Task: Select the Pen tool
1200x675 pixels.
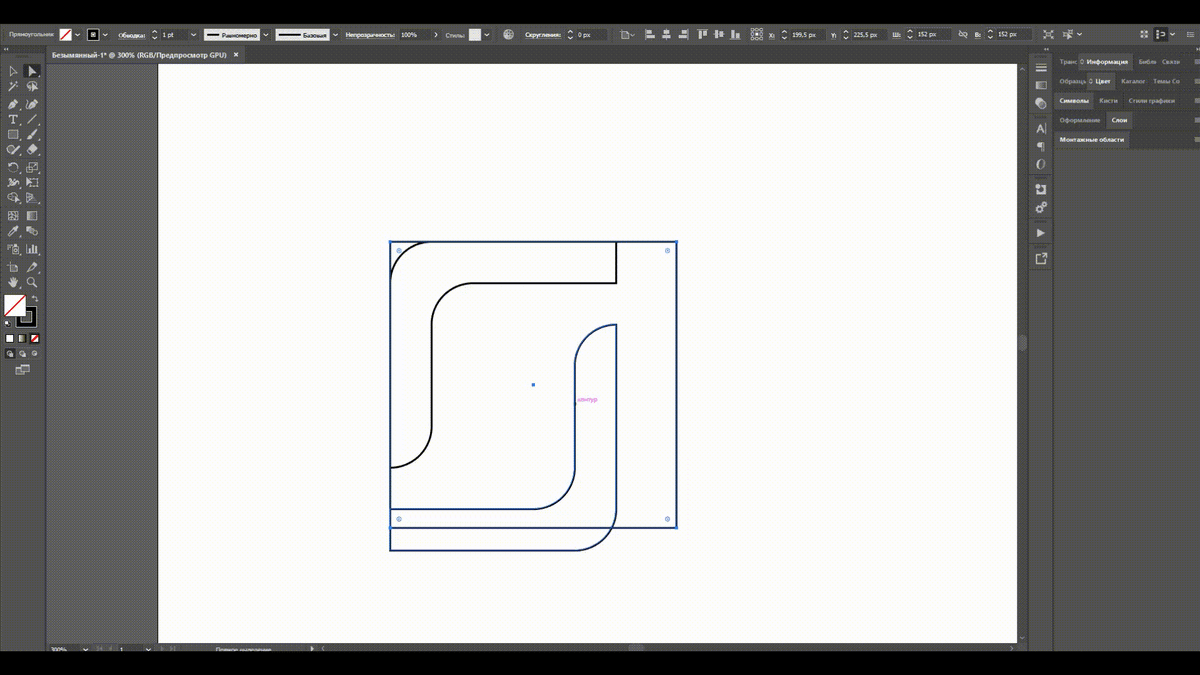Action: [x=13, y=104]
